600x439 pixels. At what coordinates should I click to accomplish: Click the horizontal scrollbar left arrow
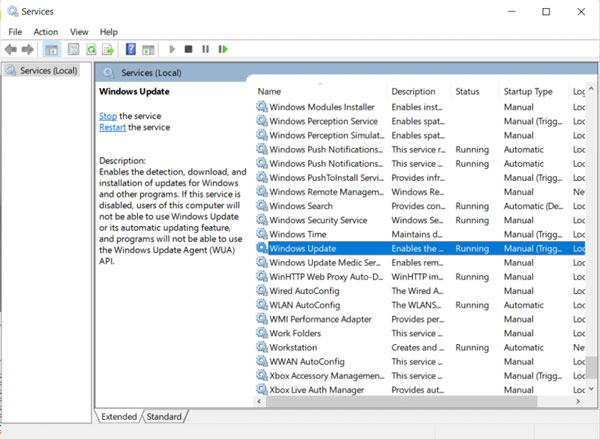point(259,401)
